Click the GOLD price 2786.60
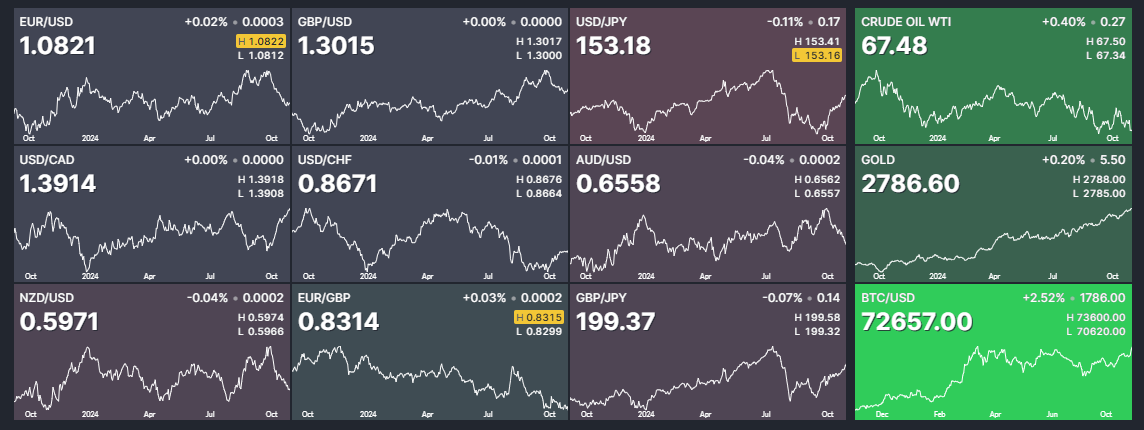This screenshot has width=1144, height=430. (x=910, y=184)
